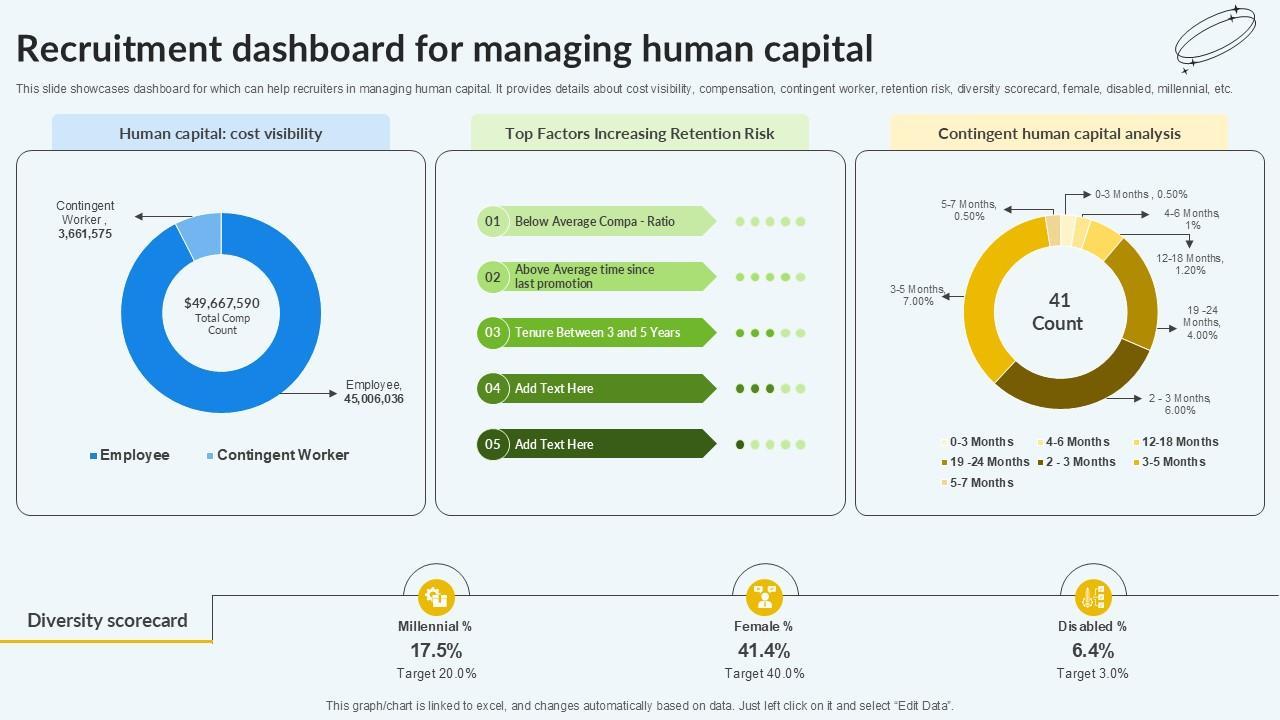Select the 02 numbered circle badge
The width and height of the screenshot is (1280, 720).
pyautogui.click(x=493, y=277)
